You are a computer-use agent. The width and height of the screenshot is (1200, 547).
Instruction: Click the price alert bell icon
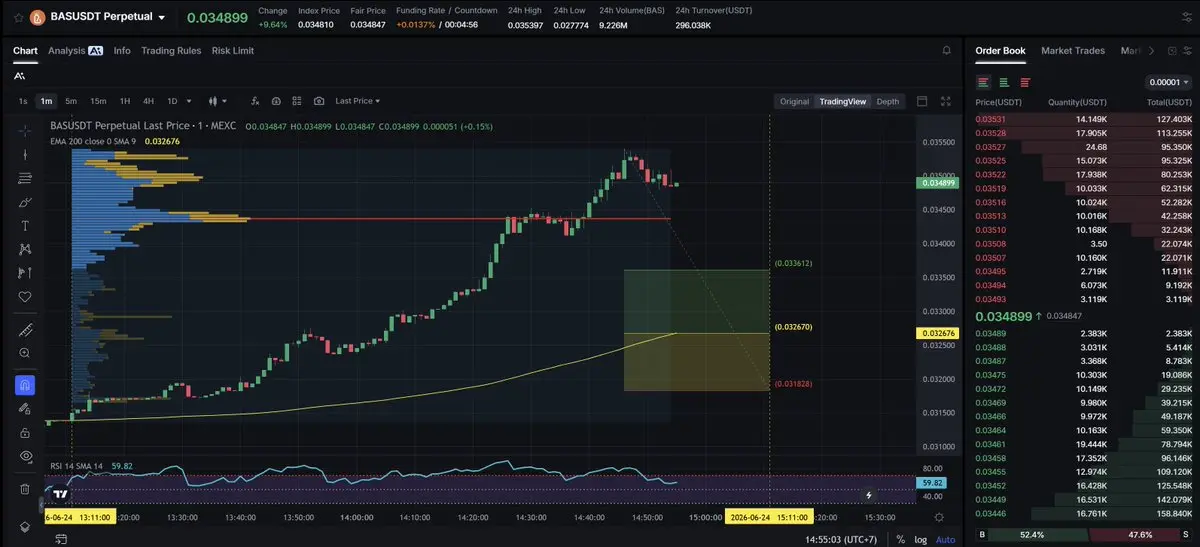[x=946, y=50]
